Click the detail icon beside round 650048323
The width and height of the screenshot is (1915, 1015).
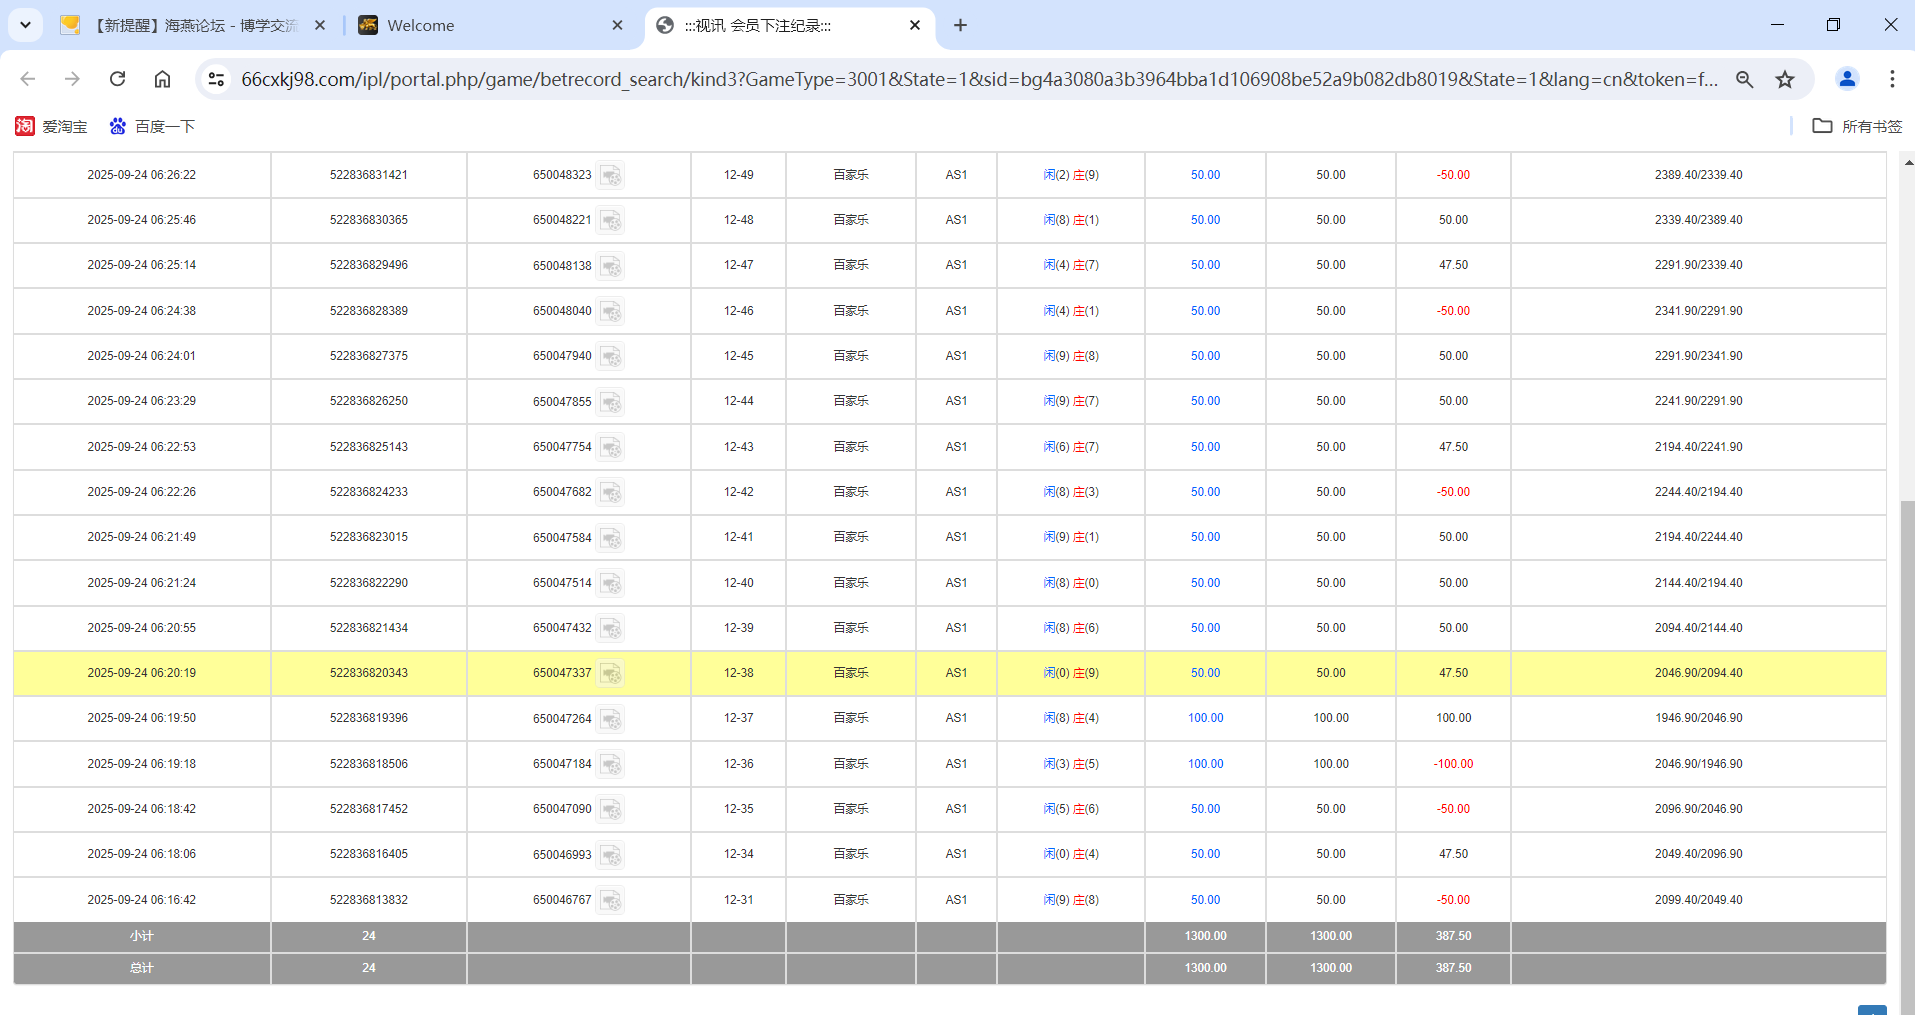[x=611, y=175]
